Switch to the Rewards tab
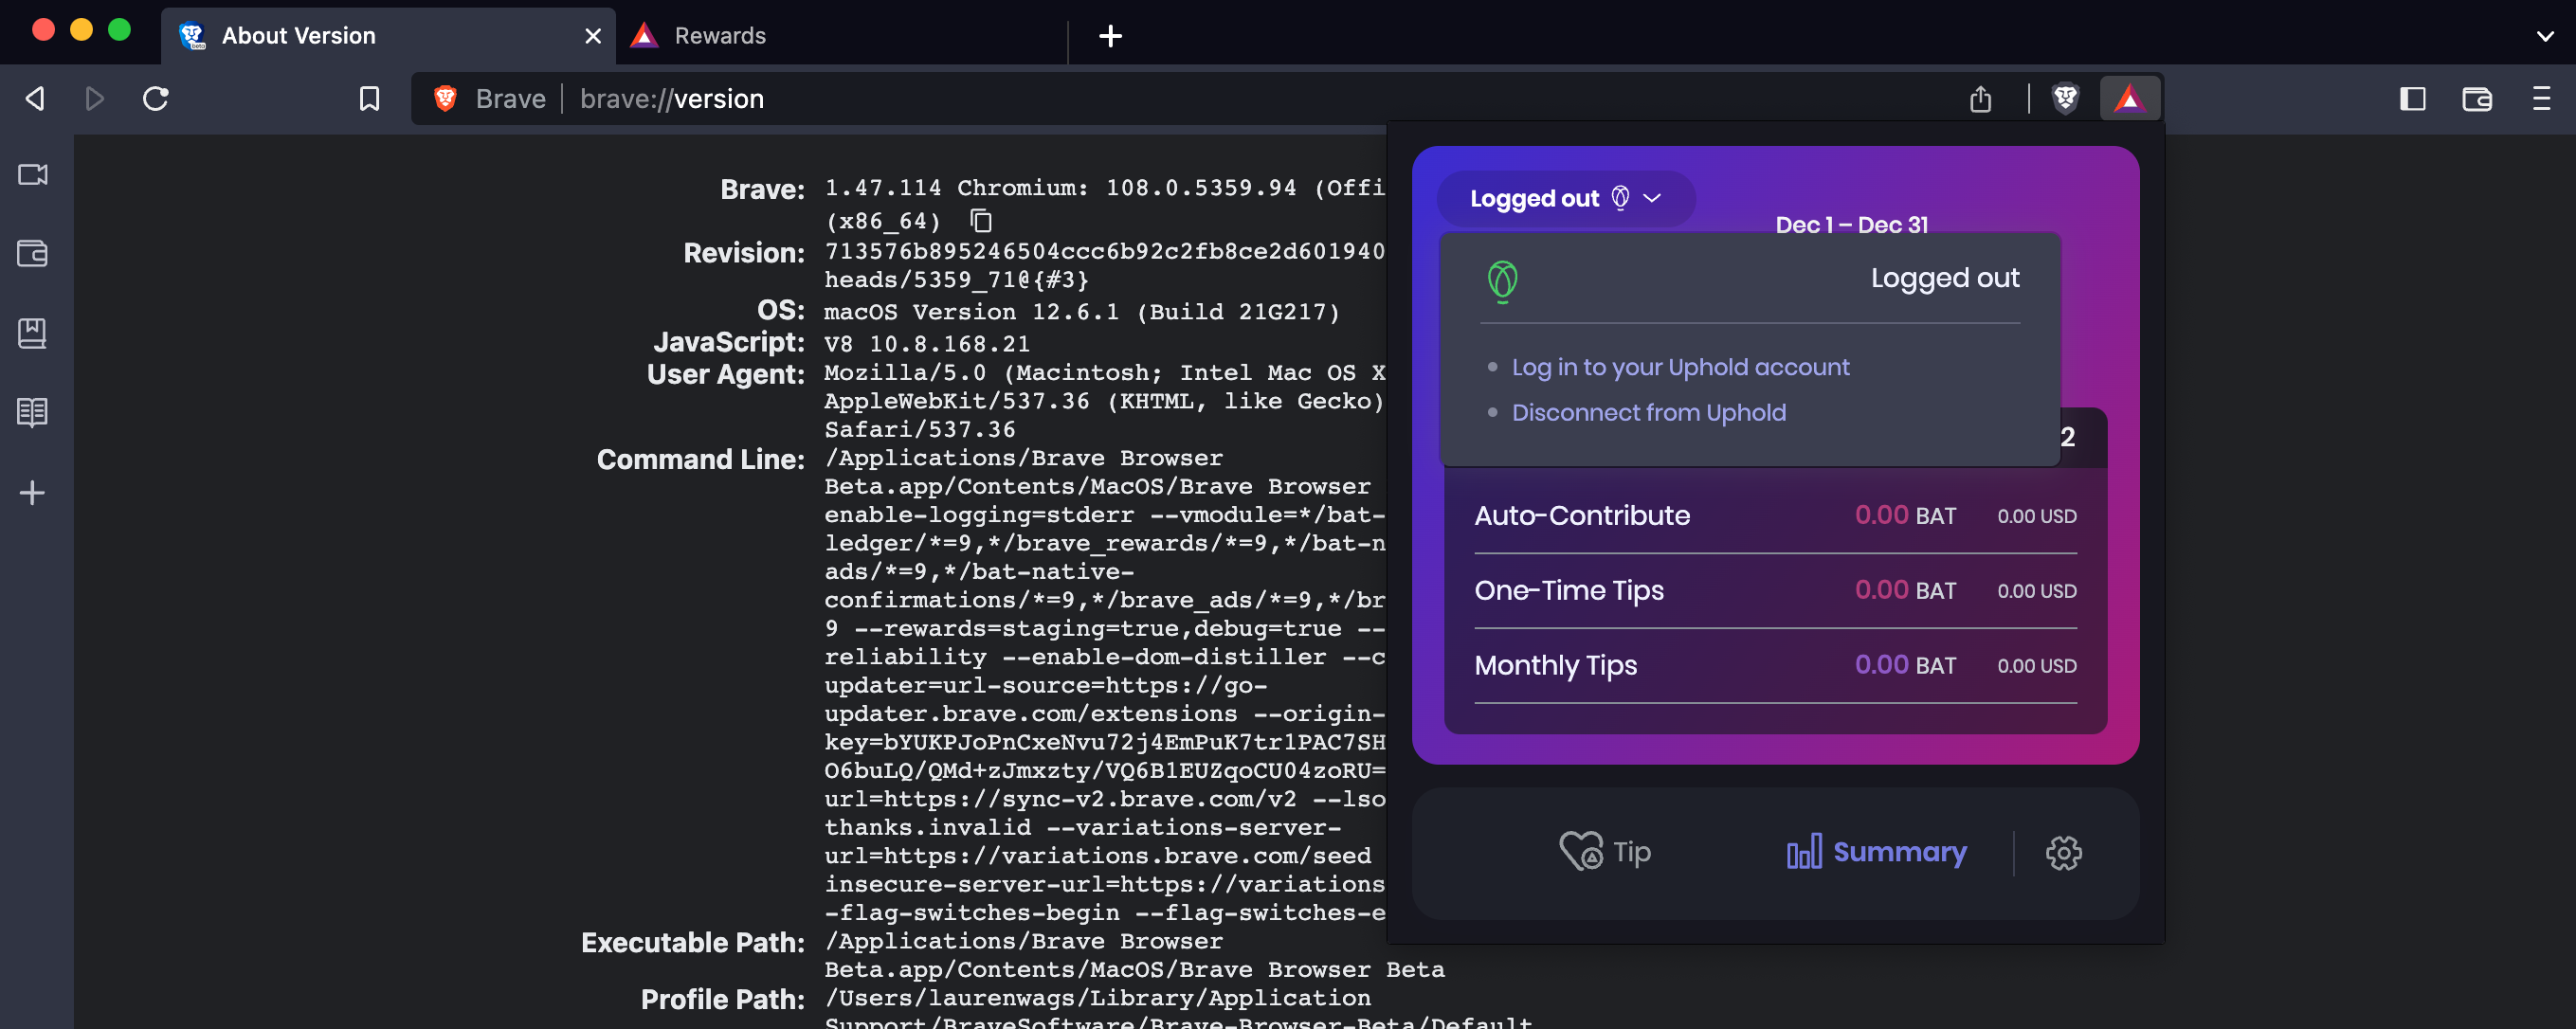The width and height of the screenshot is (2576, 1029). pos(720,36)
